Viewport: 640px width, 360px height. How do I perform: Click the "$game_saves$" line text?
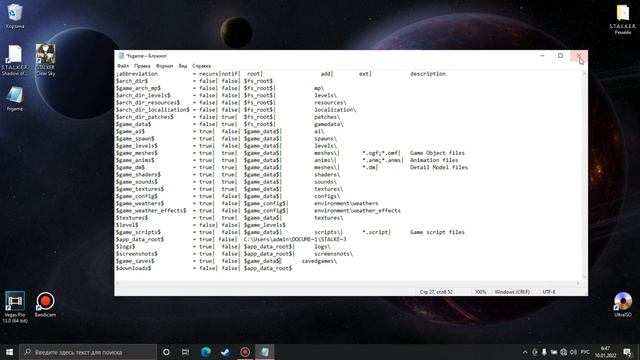(135, 261)
